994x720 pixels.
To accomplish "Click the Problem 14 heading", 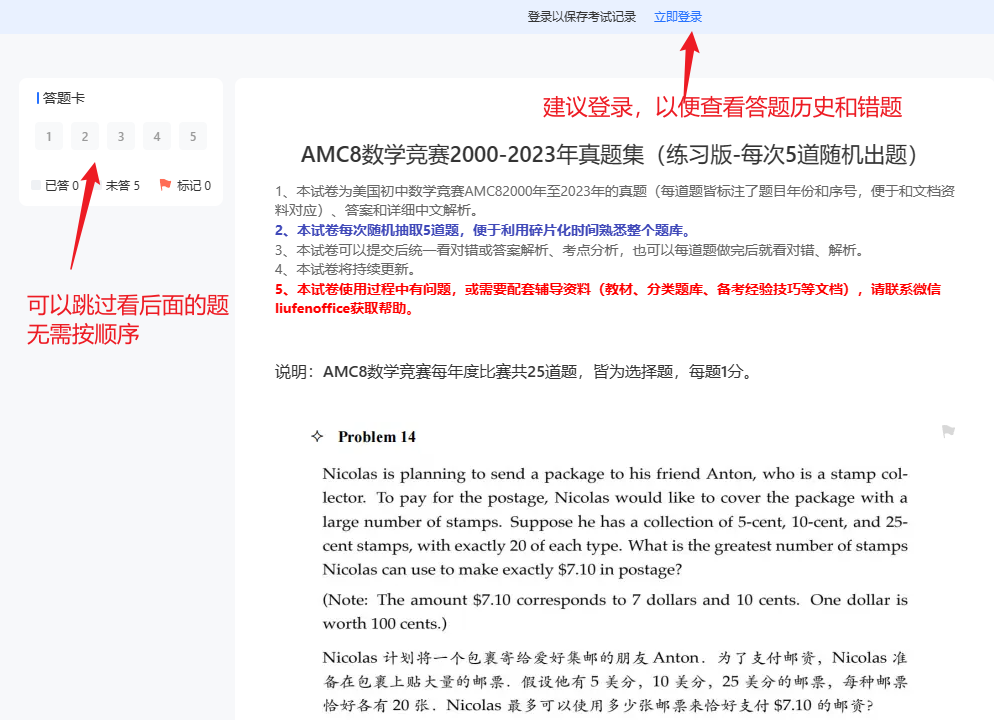I will (x=377, y=437).
